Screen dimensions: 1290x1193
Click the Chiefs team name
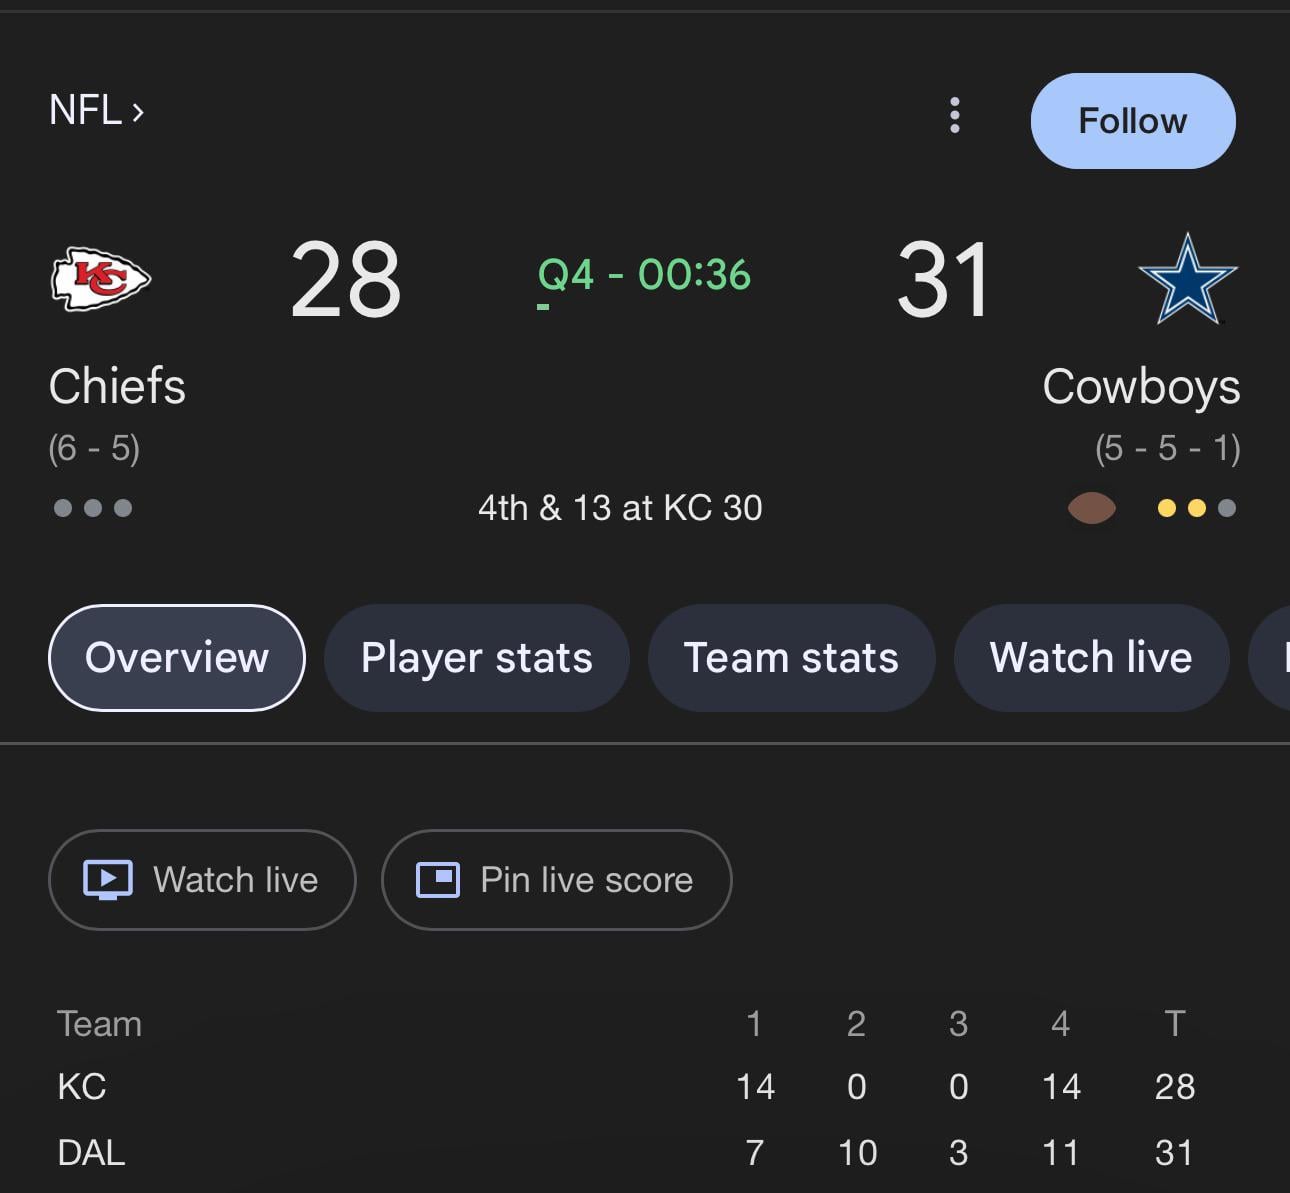click(x=117, y=387)
